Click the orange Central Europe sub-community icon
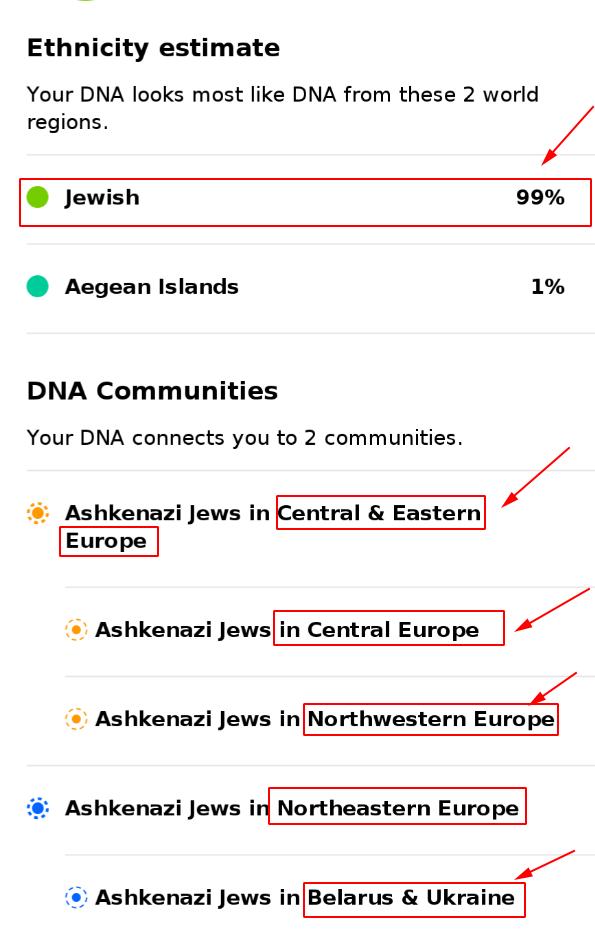595x940 pixels. [x=76, y=630]
